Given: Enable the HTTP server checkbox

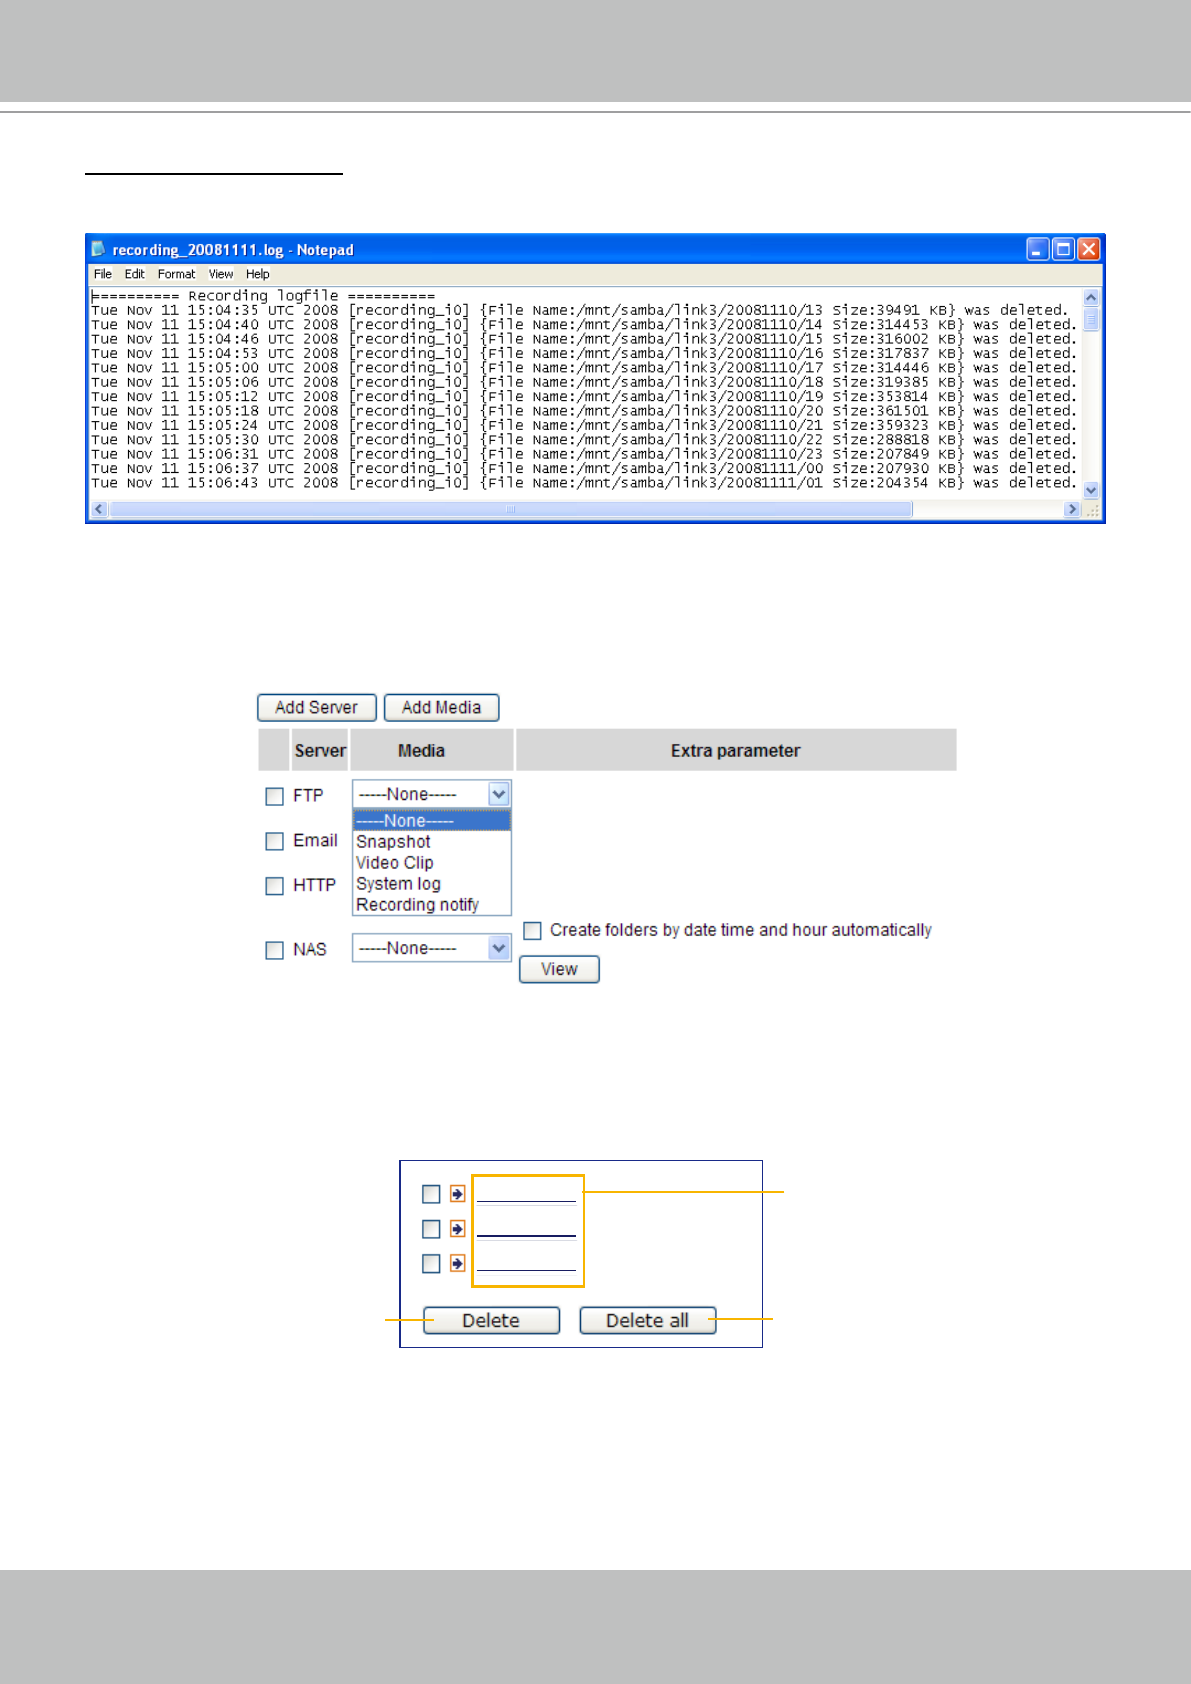Looking at the screenshot, I should pos(274,886).
